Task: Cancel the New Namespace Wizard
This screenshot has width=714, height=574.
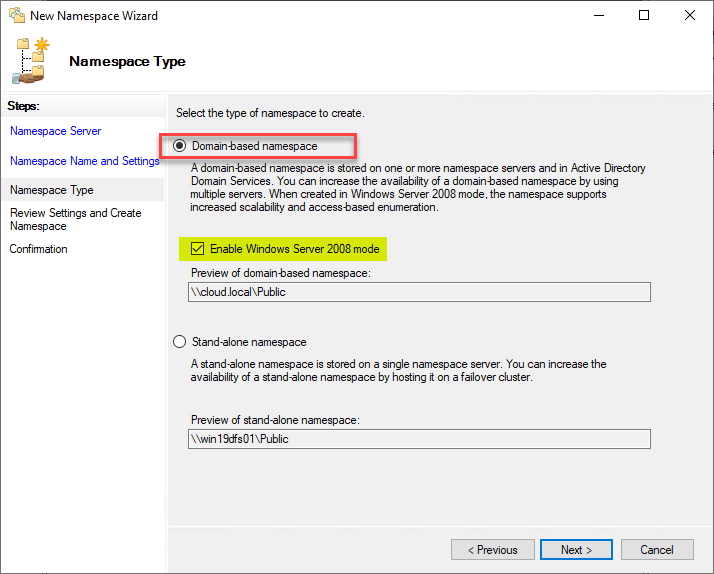Action: 657,550
